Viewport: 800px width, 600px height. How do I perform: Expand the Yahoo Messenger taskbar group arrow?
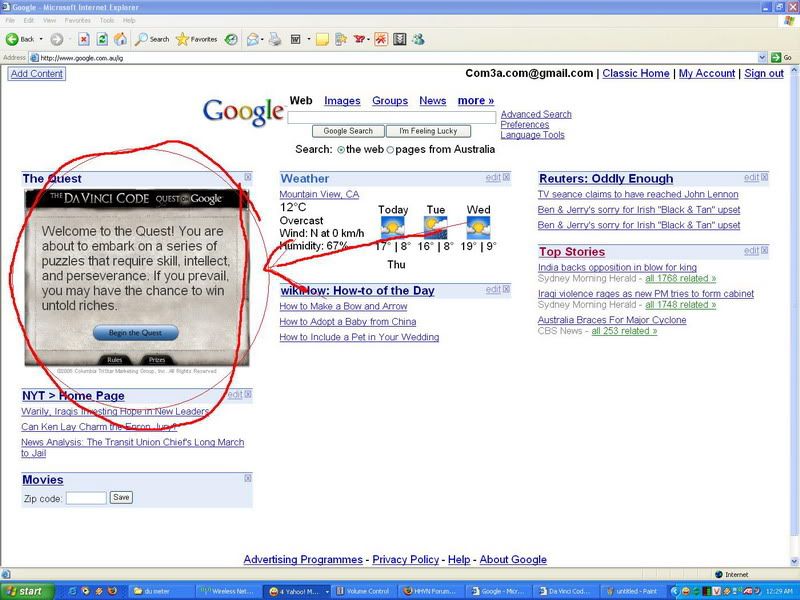coord(327,591)
